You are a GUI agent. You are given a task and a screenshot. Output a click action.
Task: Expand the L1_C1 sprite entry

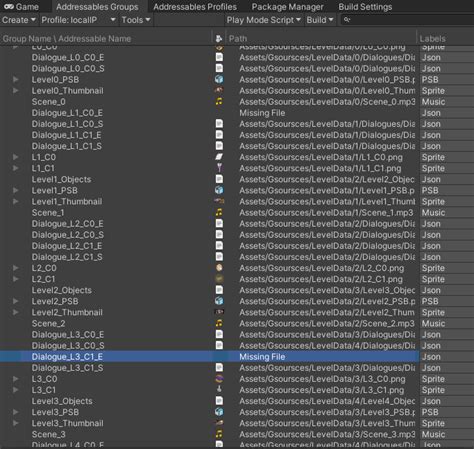(x=15, y=168)
